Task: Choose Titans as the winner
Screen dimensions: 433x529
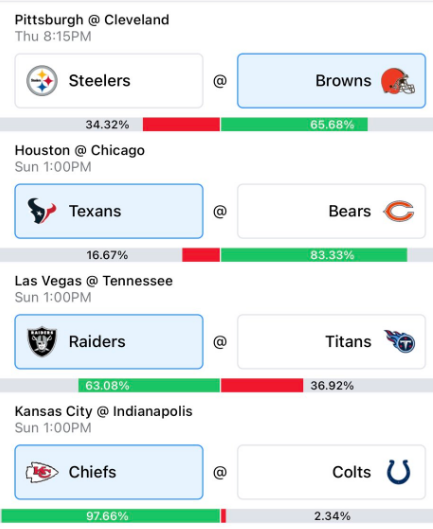Action: (x=331, y=341)
